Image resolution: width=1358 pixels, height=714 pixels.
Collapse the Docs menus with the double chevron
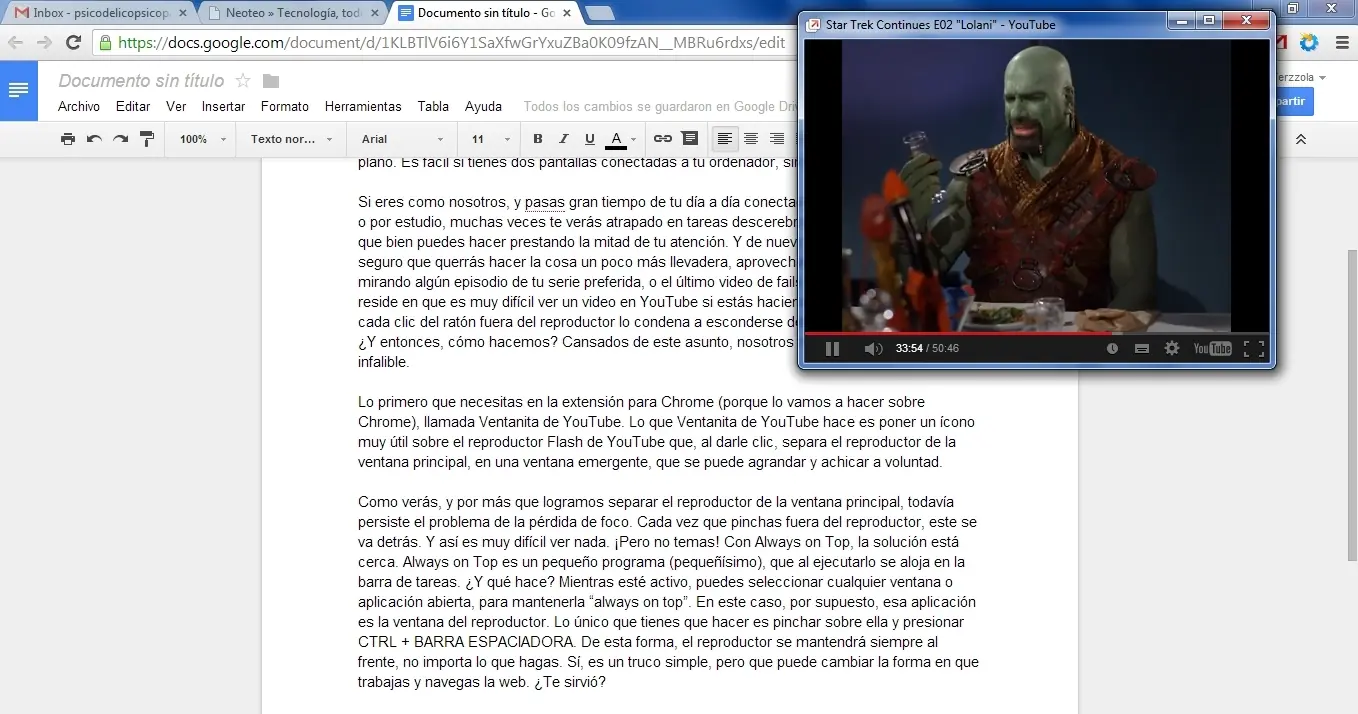1300,139
